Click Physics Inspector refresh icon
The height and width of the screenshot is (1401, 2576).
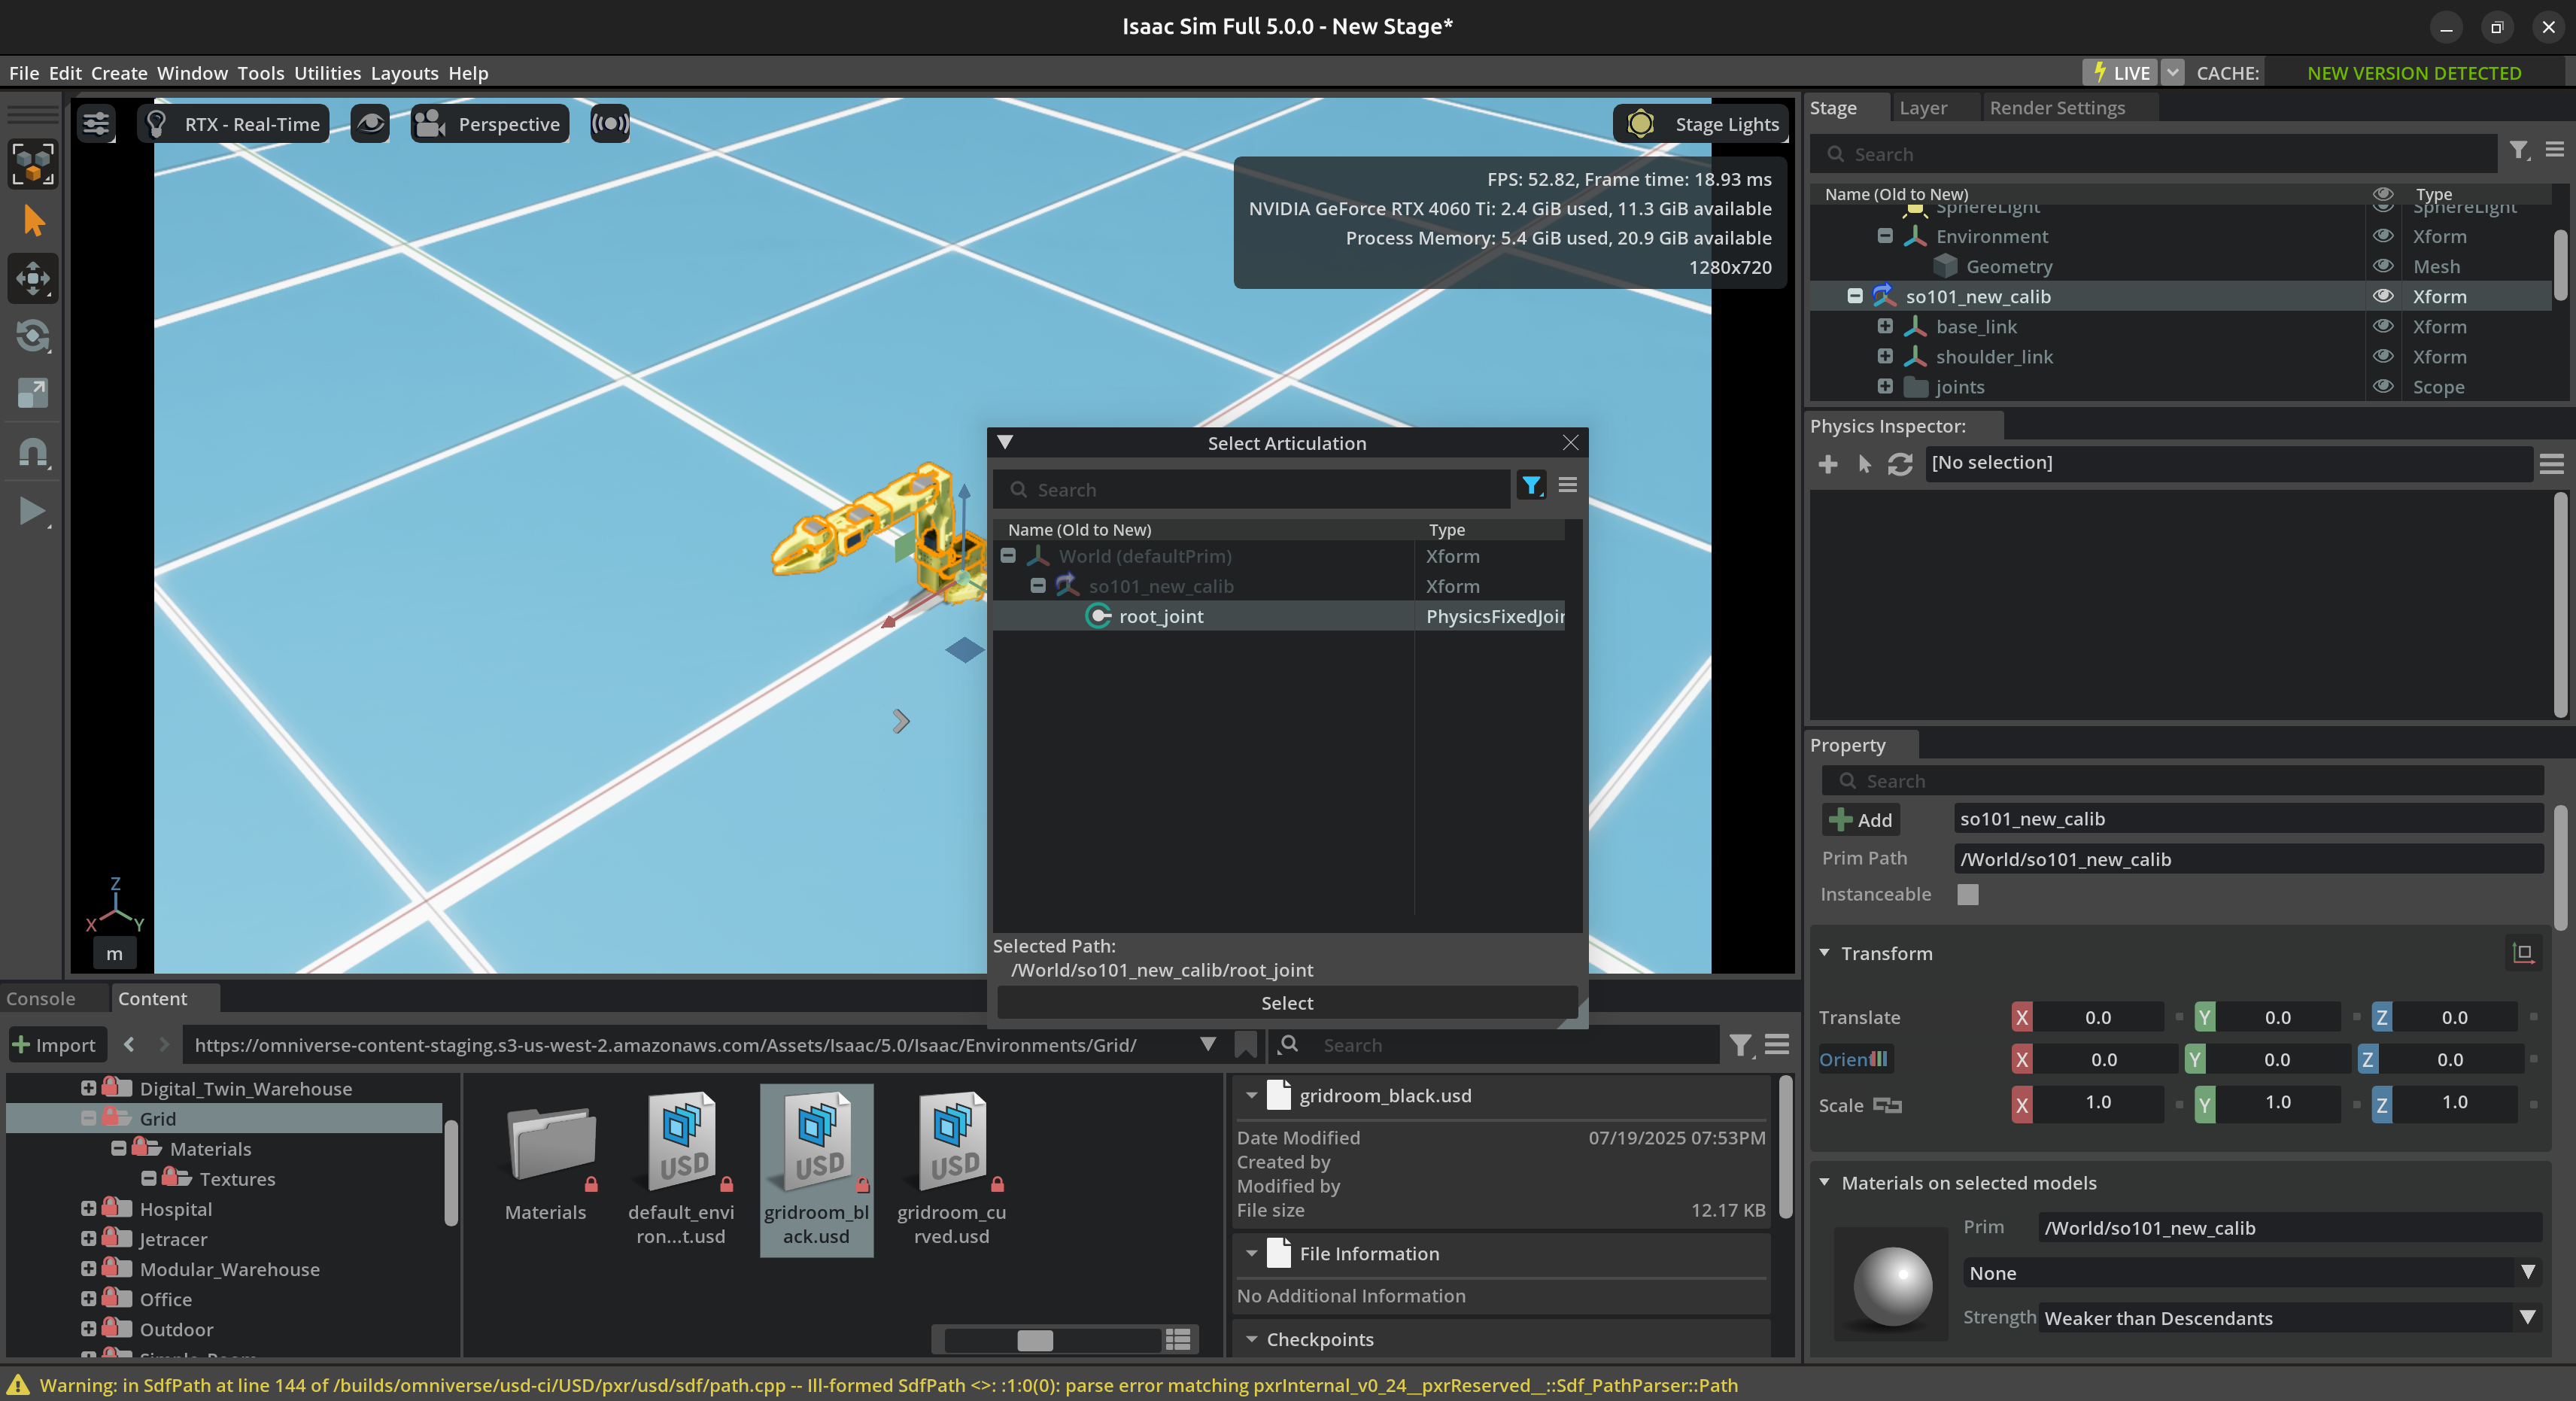(1900, 464)
